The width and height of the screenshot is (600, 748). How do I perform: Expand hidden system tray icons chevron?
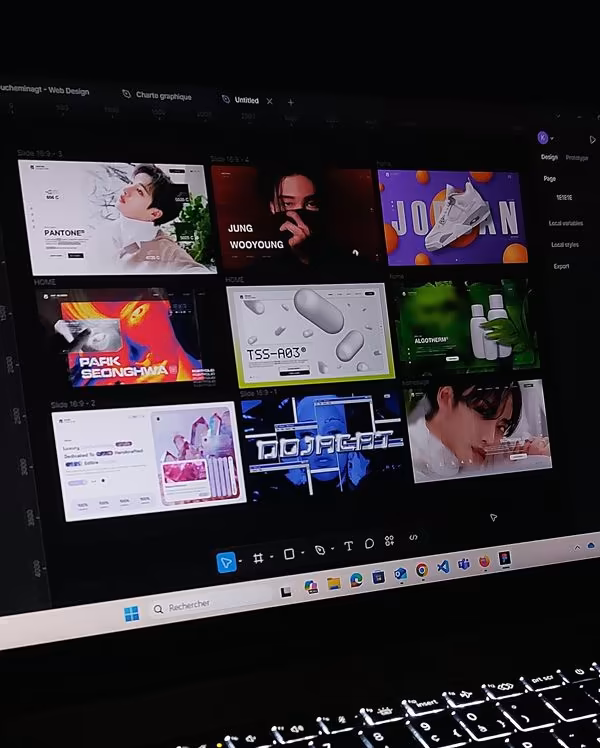[x=577, y=548]
